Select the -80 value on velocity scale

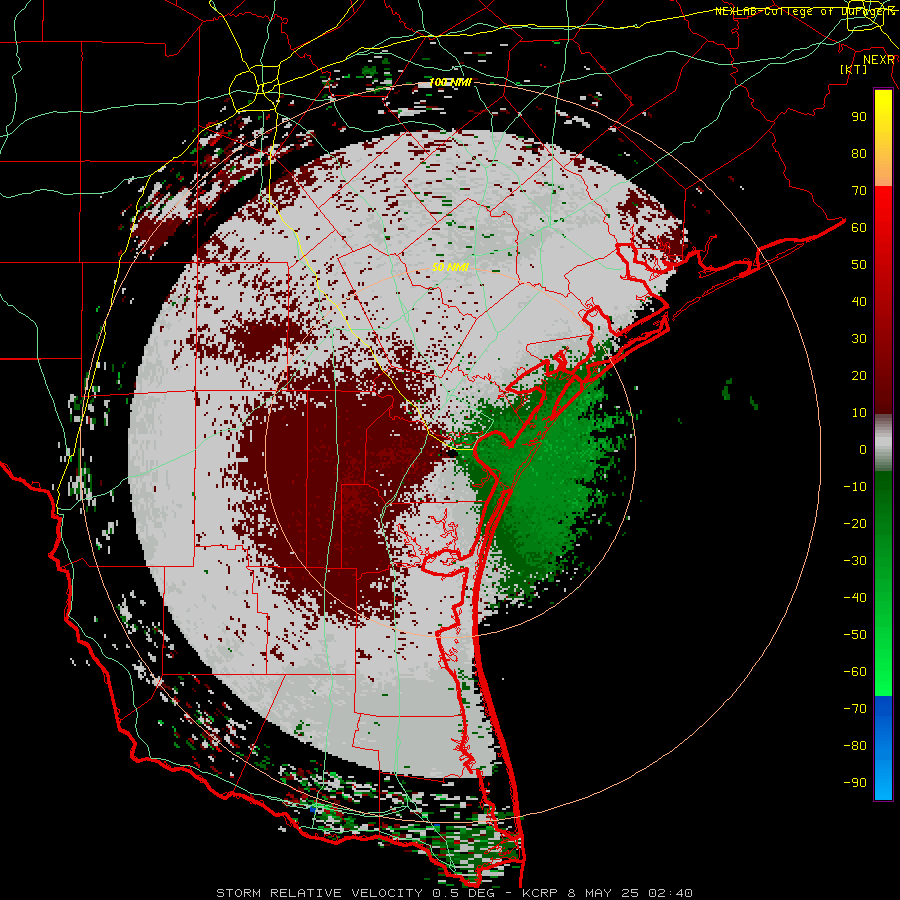pyautogui.click(x=855, y=746)
